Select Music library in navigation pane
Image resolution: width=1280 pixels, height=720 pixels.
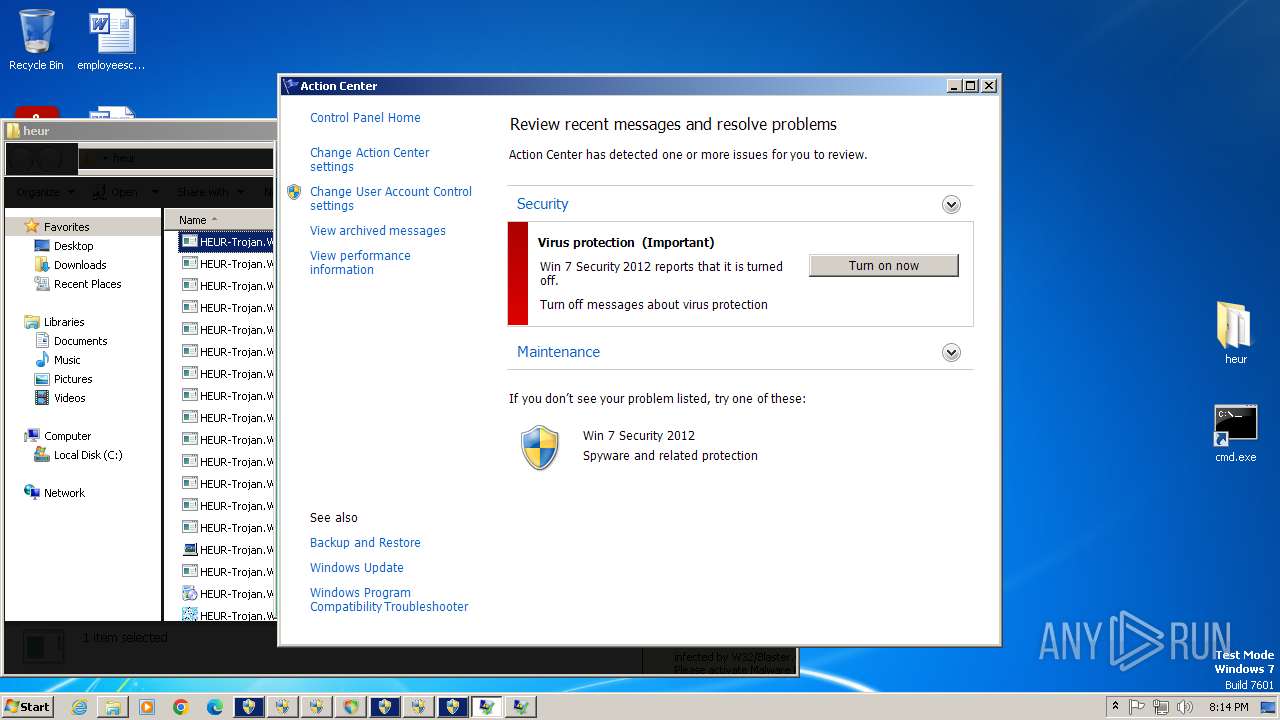[67, 360]
